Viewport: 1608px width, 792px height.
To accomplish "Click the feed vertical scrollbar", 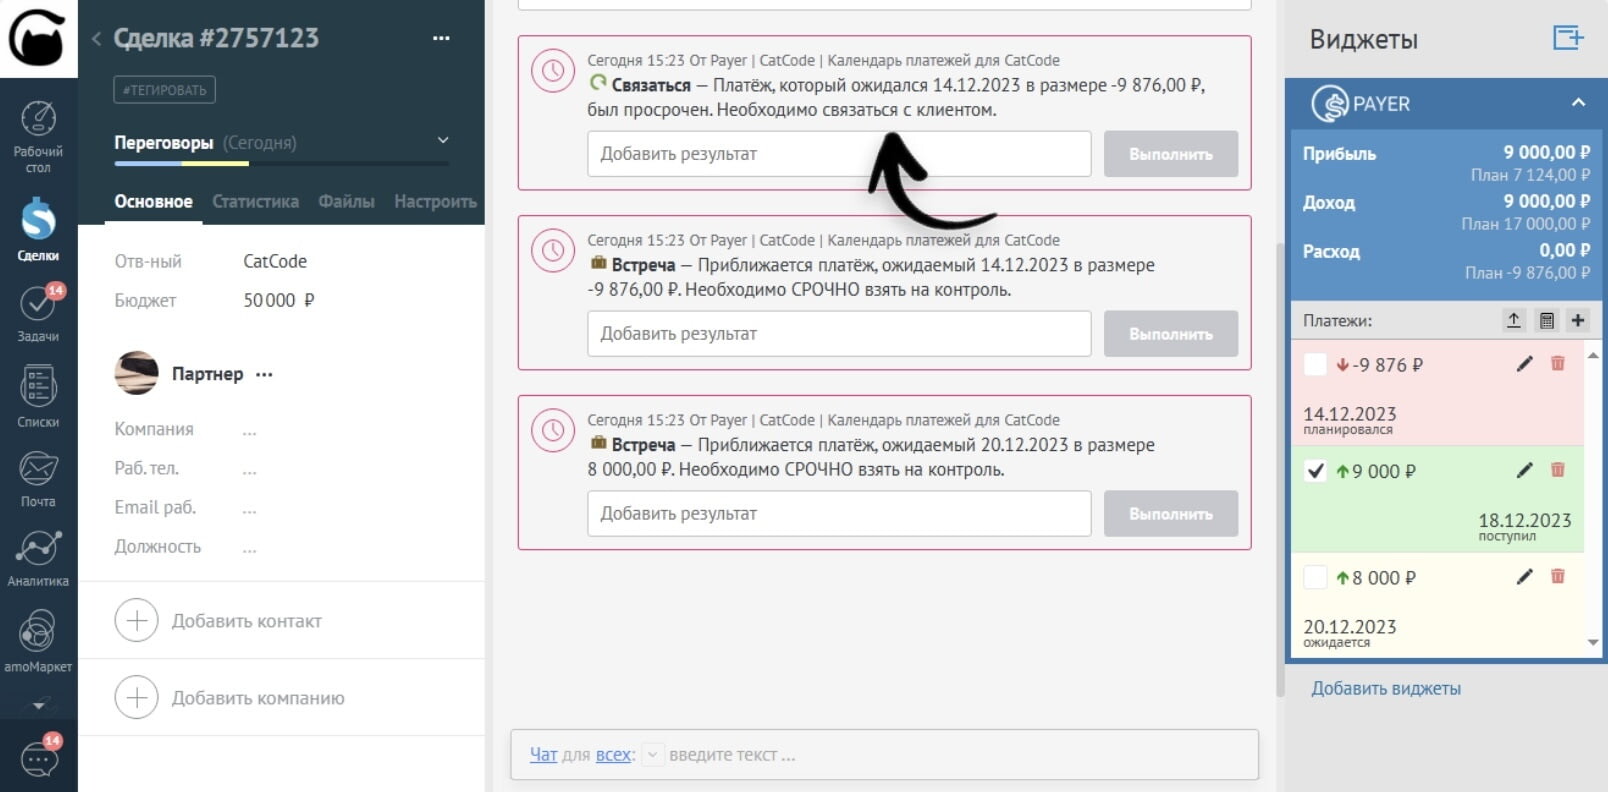I will pyautogui.click(x=1280, y=470).
